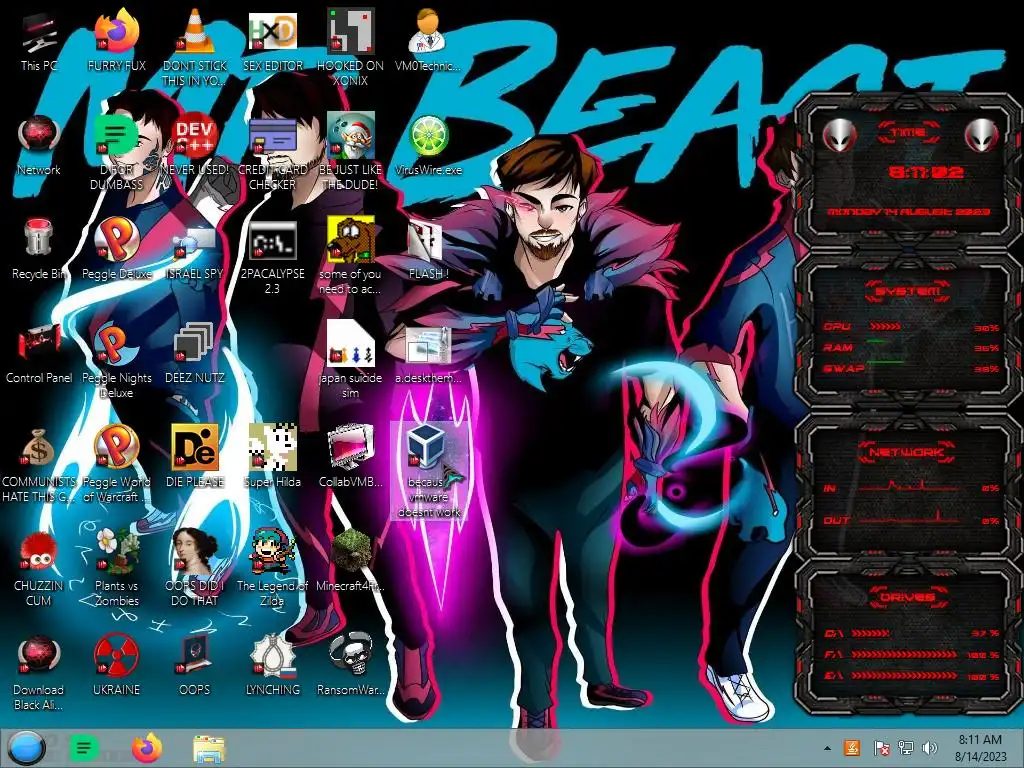Image resolution: width=1024 pixels, height=768 pixels.
Task: Select the OOPS DID I DO THAT portrait icon
Action: 195,551
